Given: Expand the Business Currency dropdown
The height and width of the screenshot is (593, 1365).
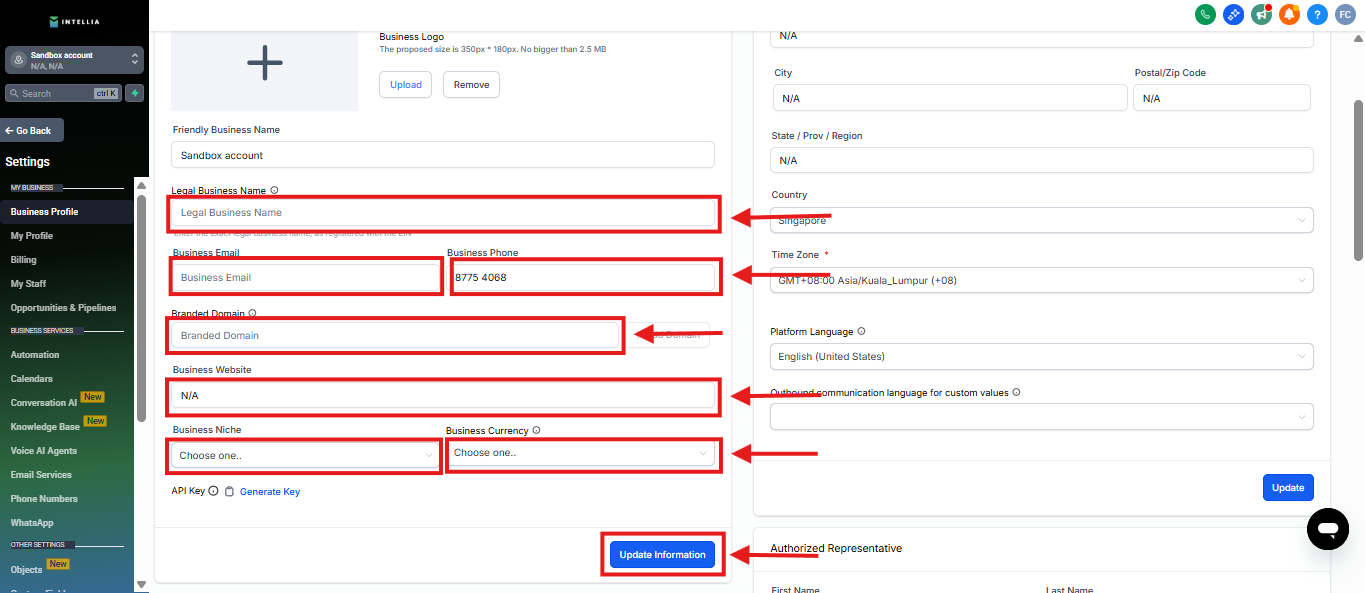Looking at the screenshot, I should click(x=581, y=453).
